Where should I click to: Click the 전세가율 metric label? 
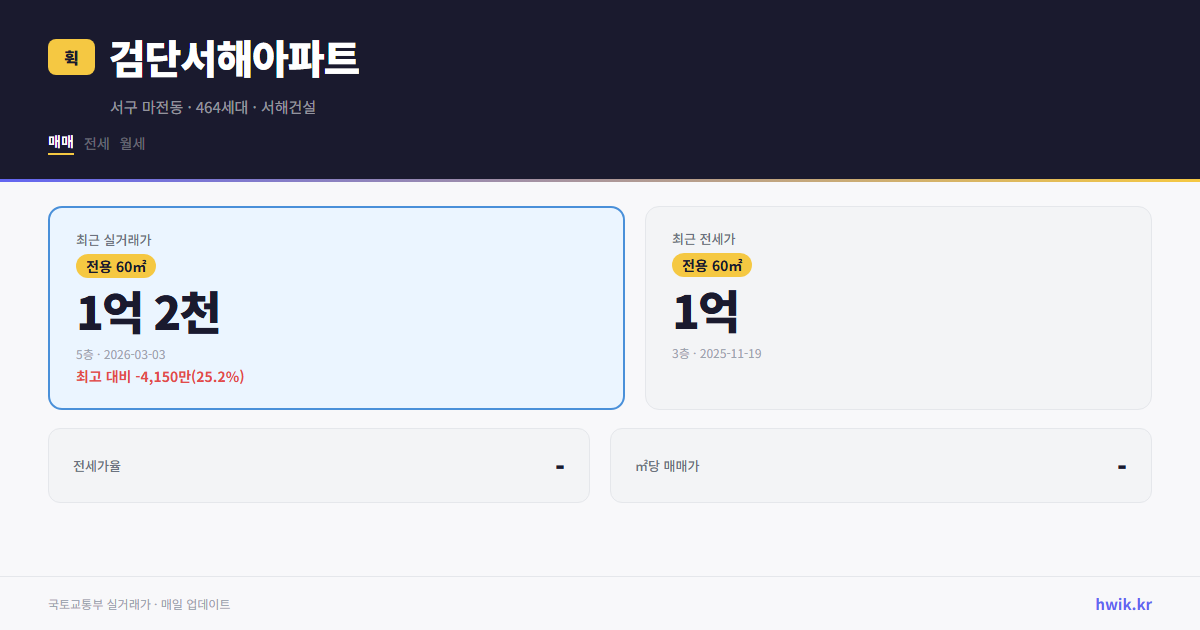pos(97,465)
